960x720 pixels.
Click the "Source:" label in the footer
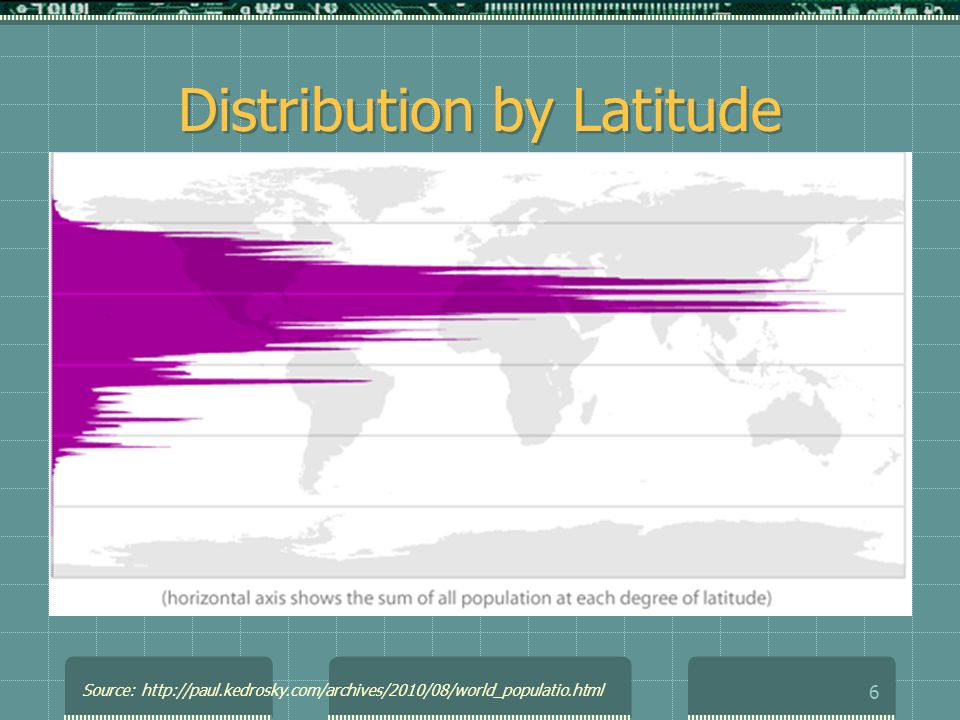[x=108, y=690]
